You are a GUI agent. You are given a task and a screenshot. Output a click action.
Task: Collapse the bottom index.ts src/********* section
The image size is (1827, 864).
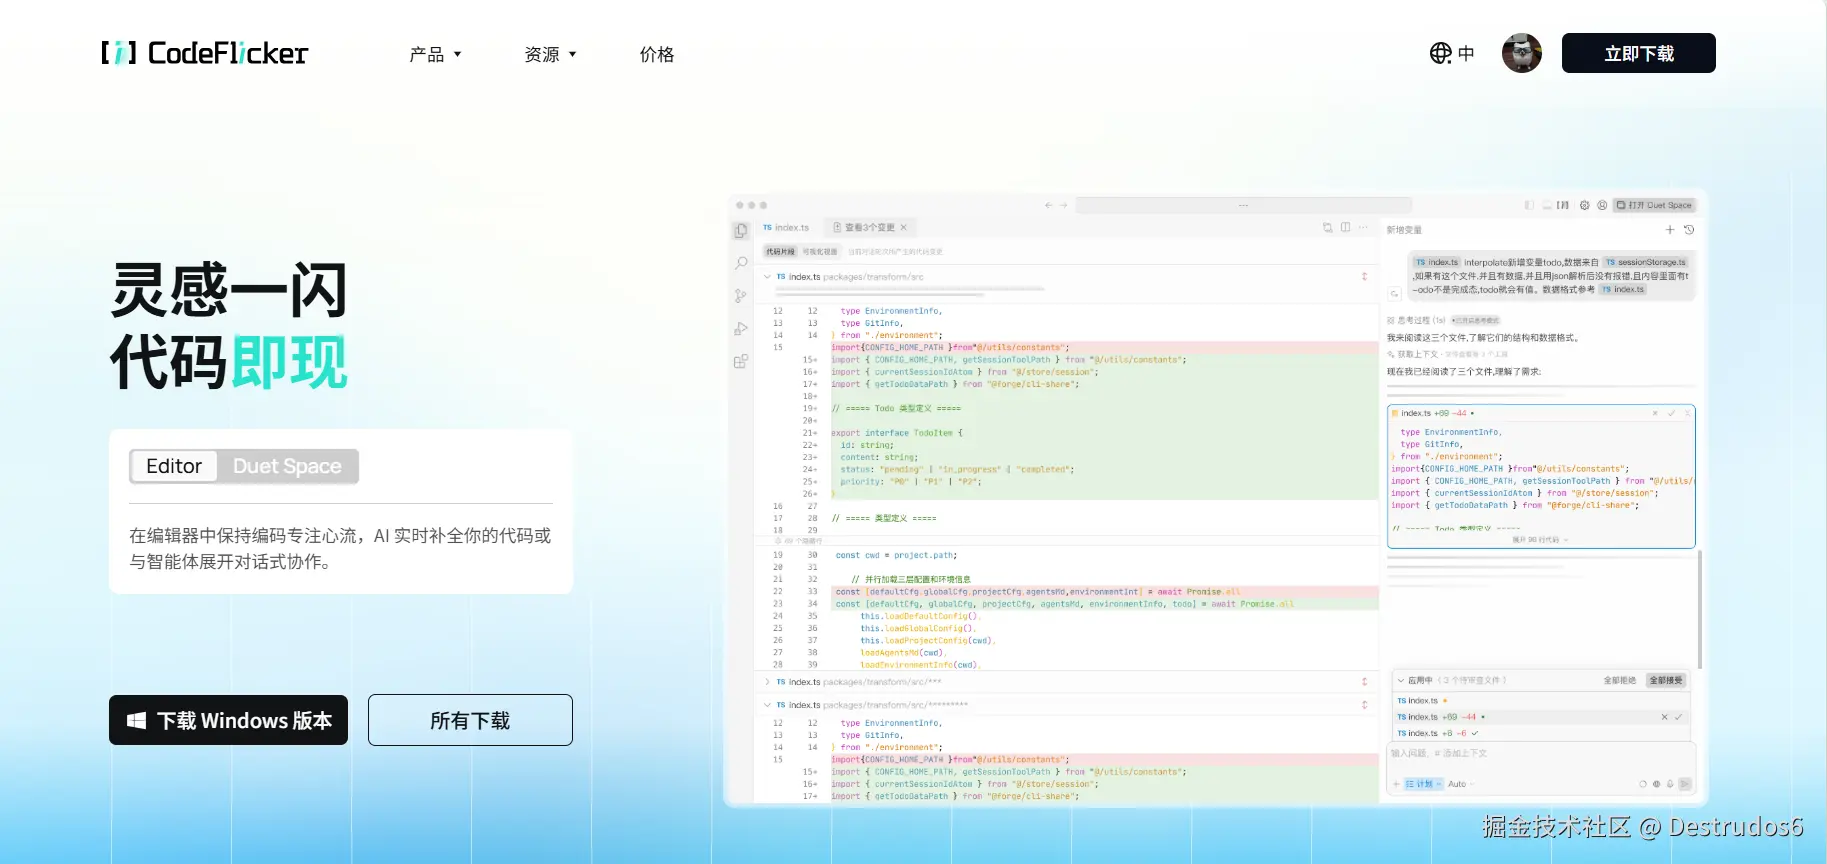click(768, 705)
